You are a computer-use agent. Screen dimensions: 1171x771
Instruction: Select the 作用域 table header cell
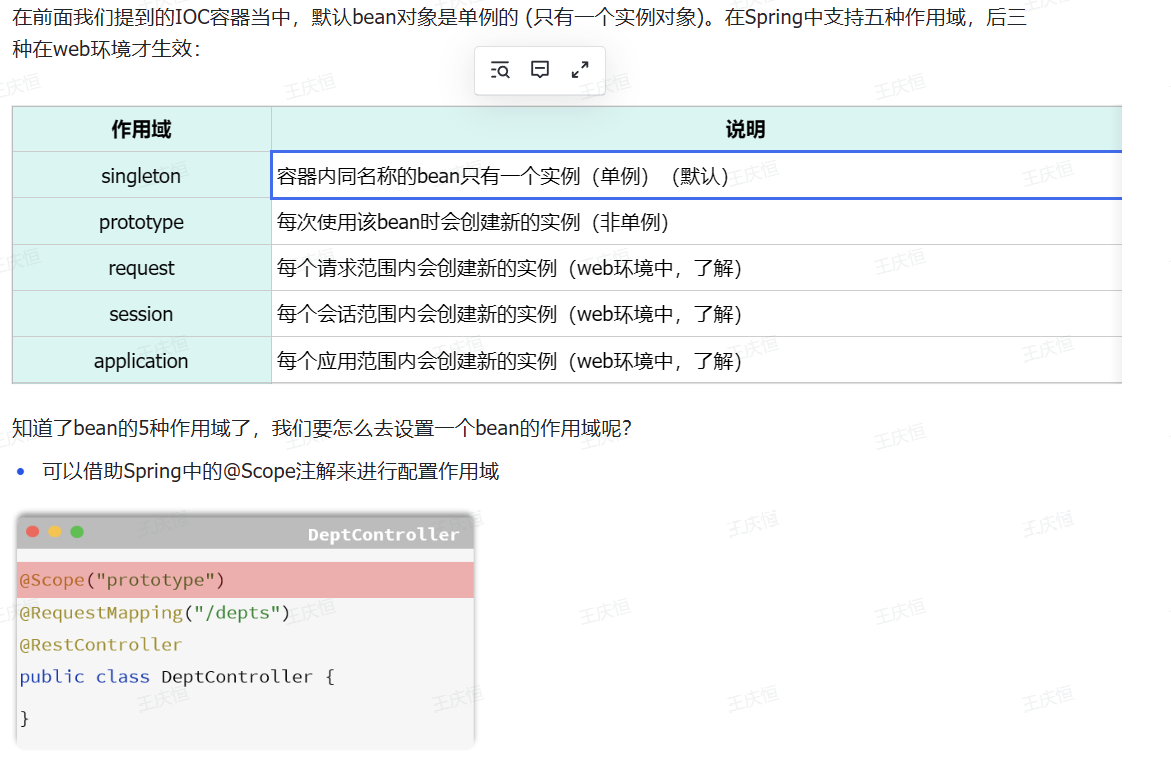click(141, 130)
